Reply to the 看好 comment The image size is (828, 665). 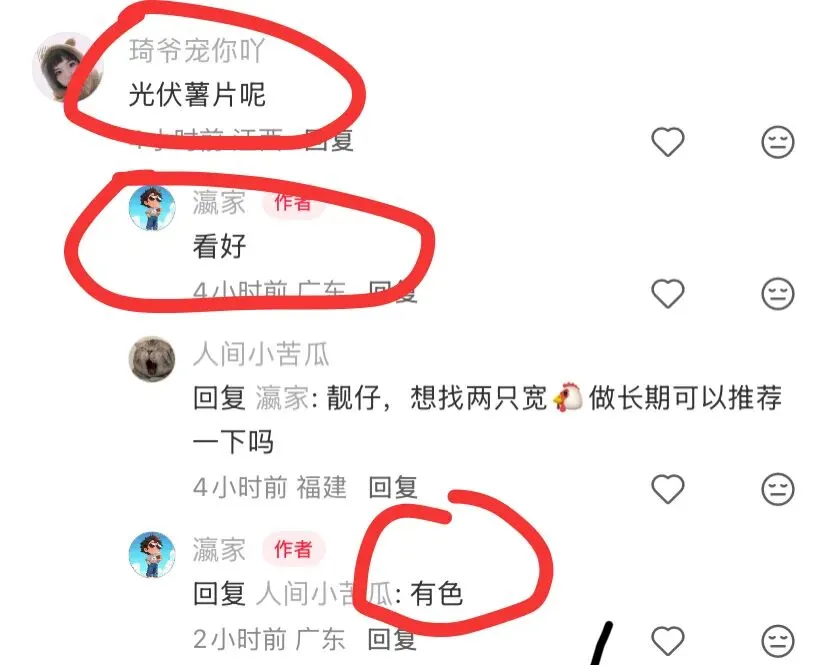pyautogui.click(x=393, y=292)
